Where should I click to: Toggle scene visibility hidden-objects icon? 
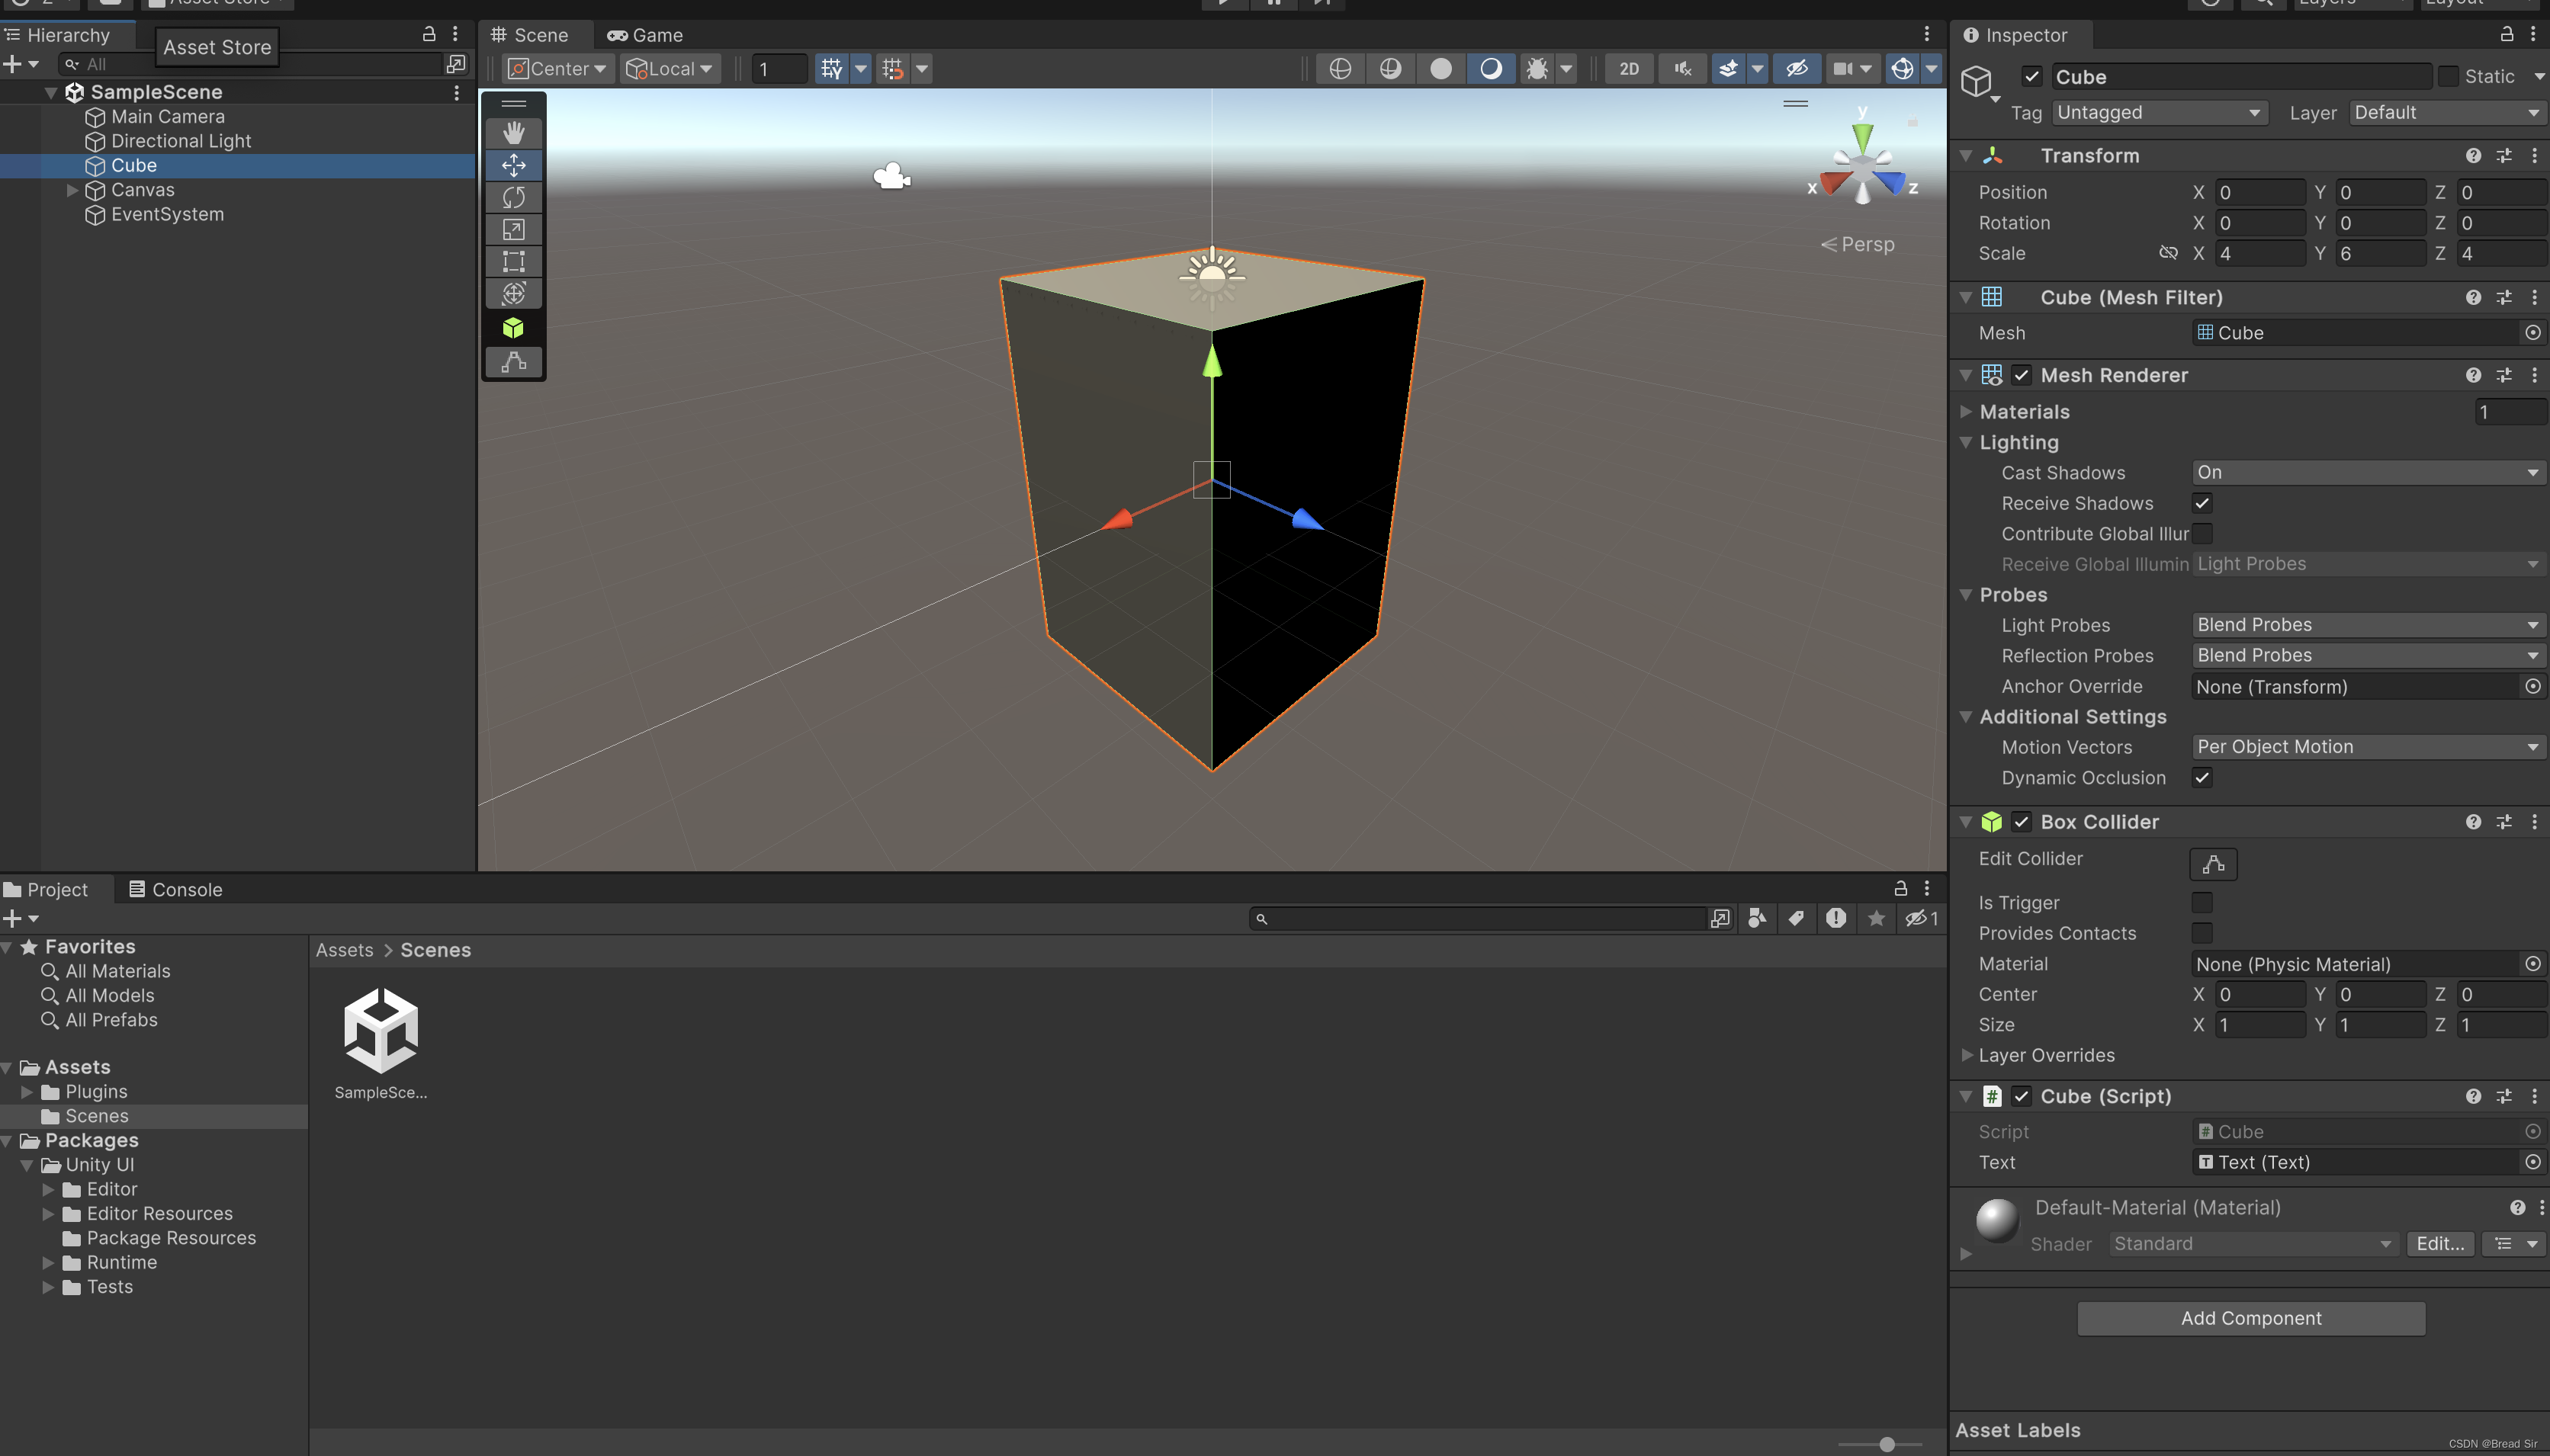click(x=1797, y=68)
